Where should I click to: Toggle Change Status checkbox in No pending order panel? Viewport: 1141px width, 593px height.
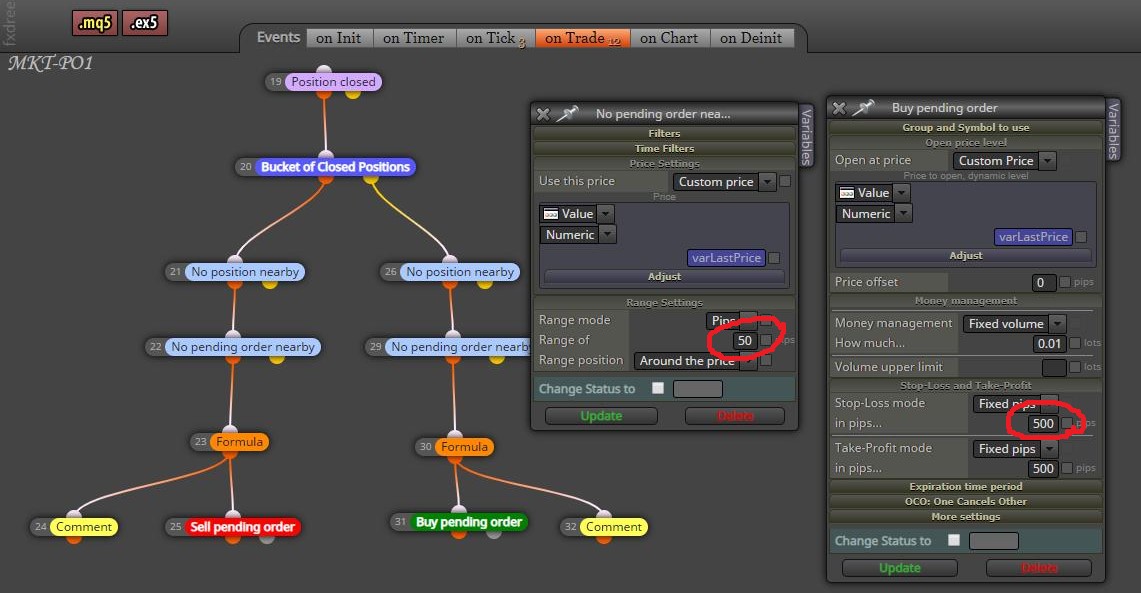click(658, 389)
